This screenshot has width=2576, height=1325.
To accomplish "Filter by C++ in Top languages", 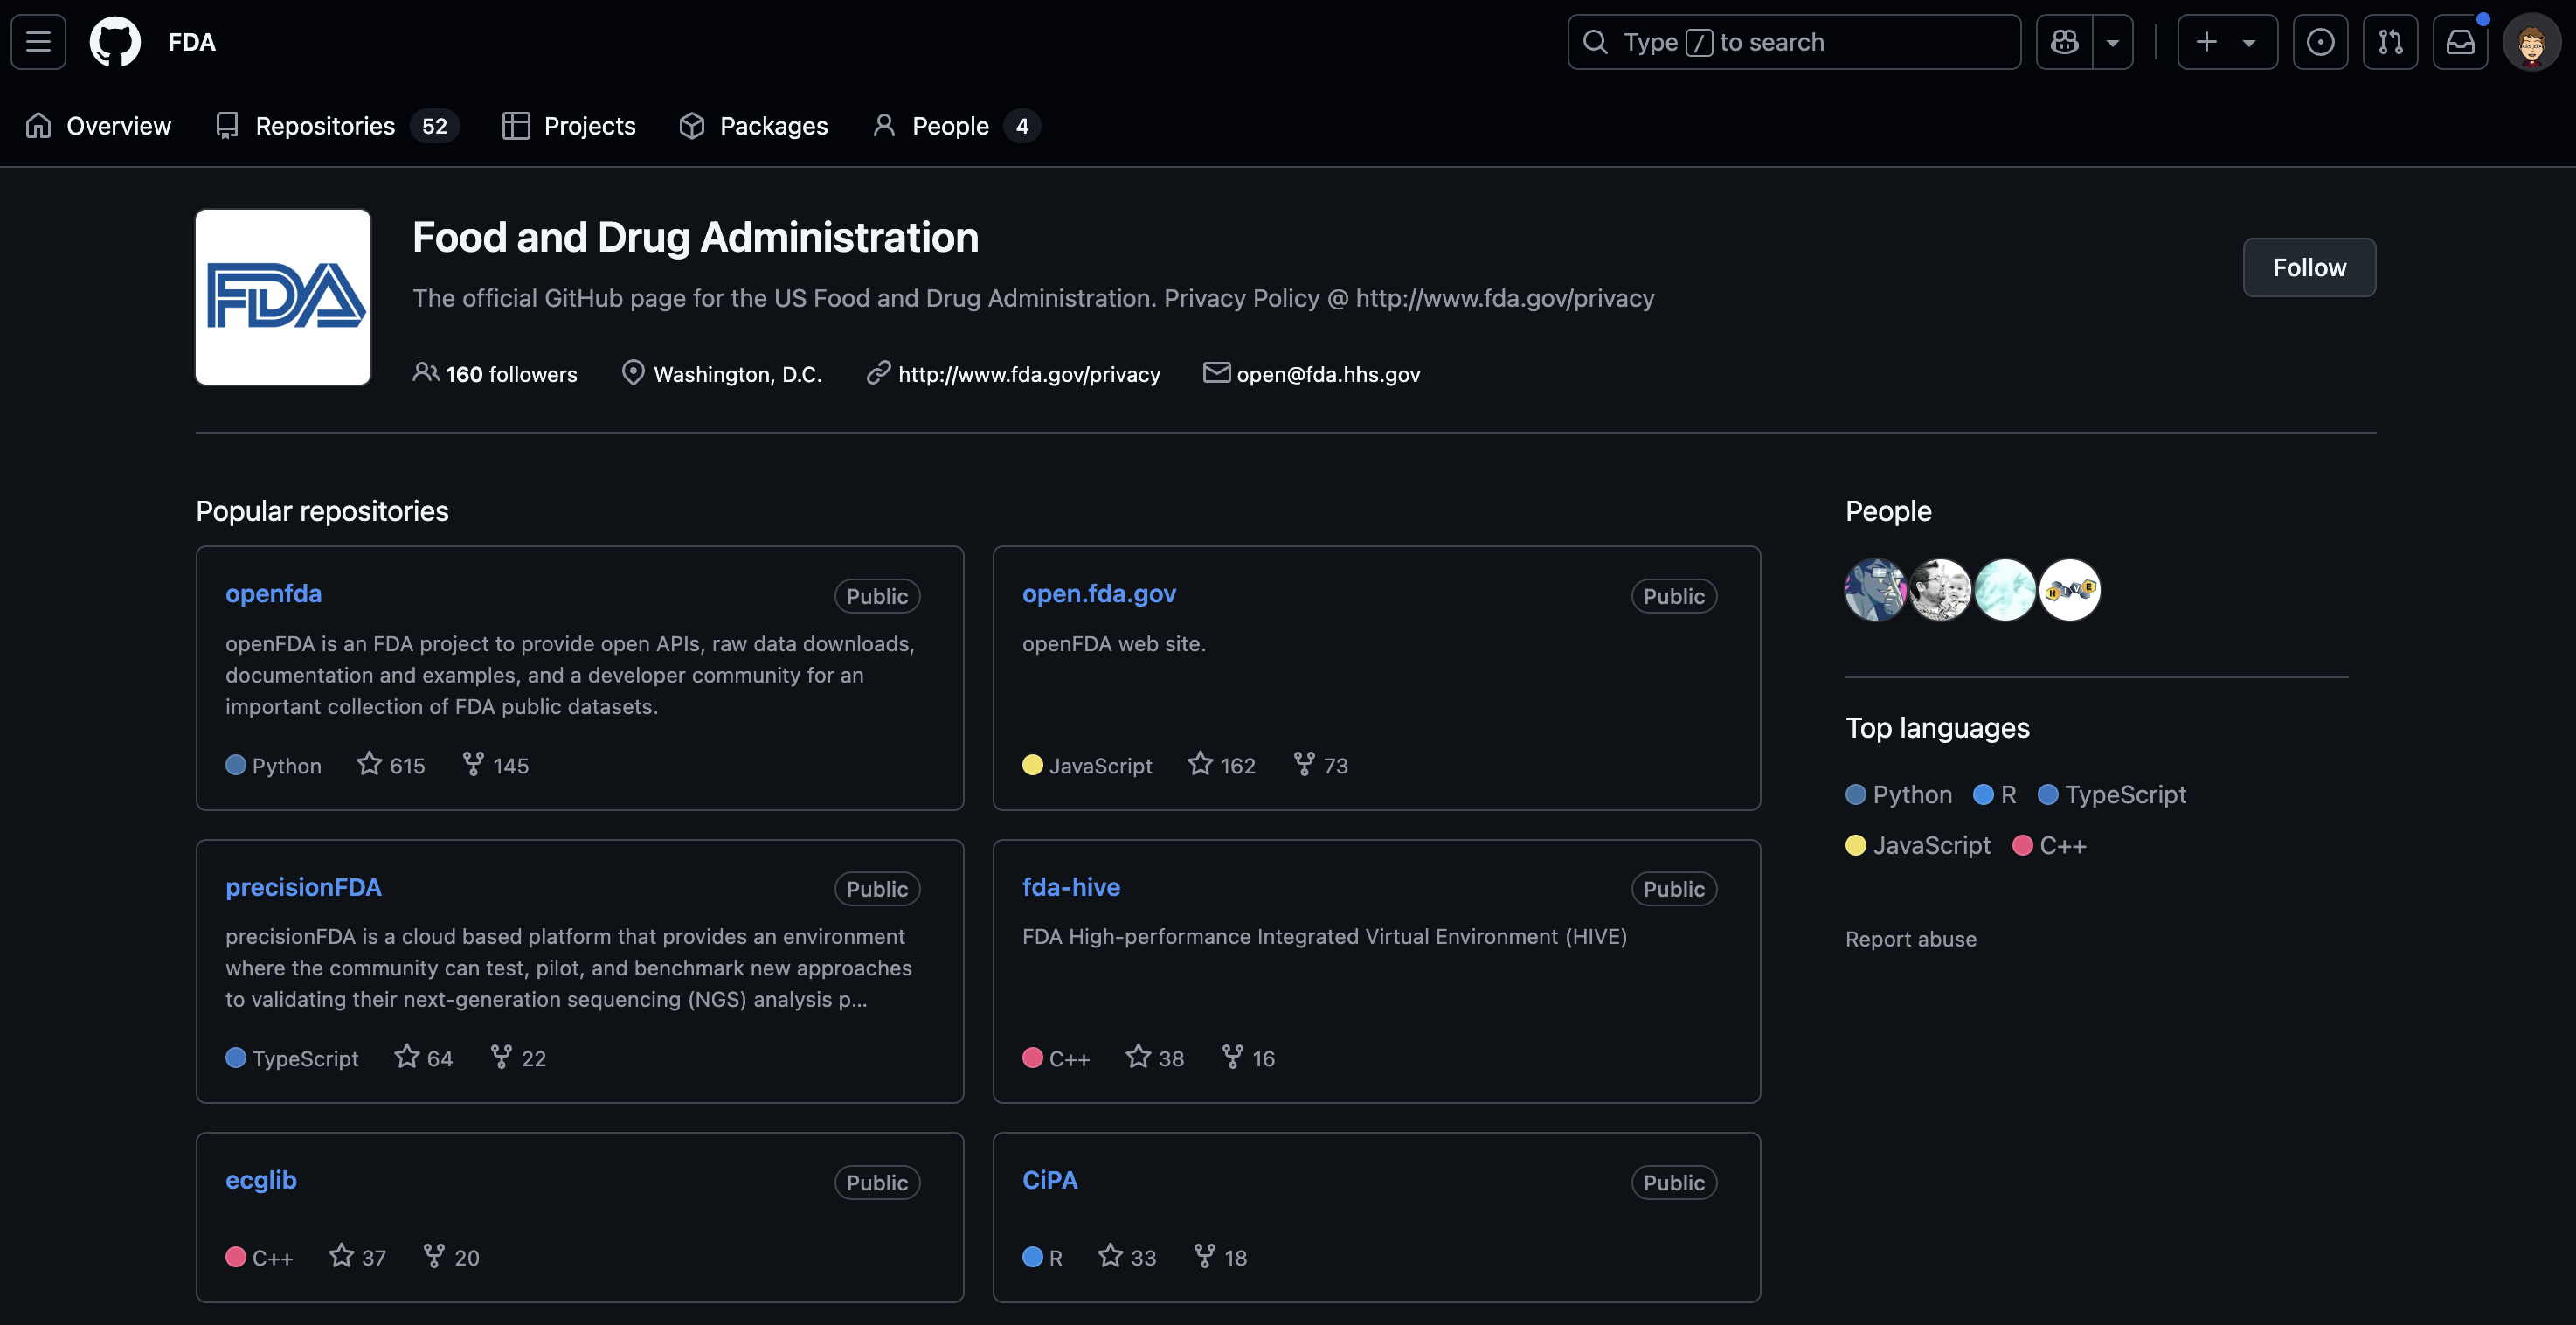I will (x=2049, y=846).
